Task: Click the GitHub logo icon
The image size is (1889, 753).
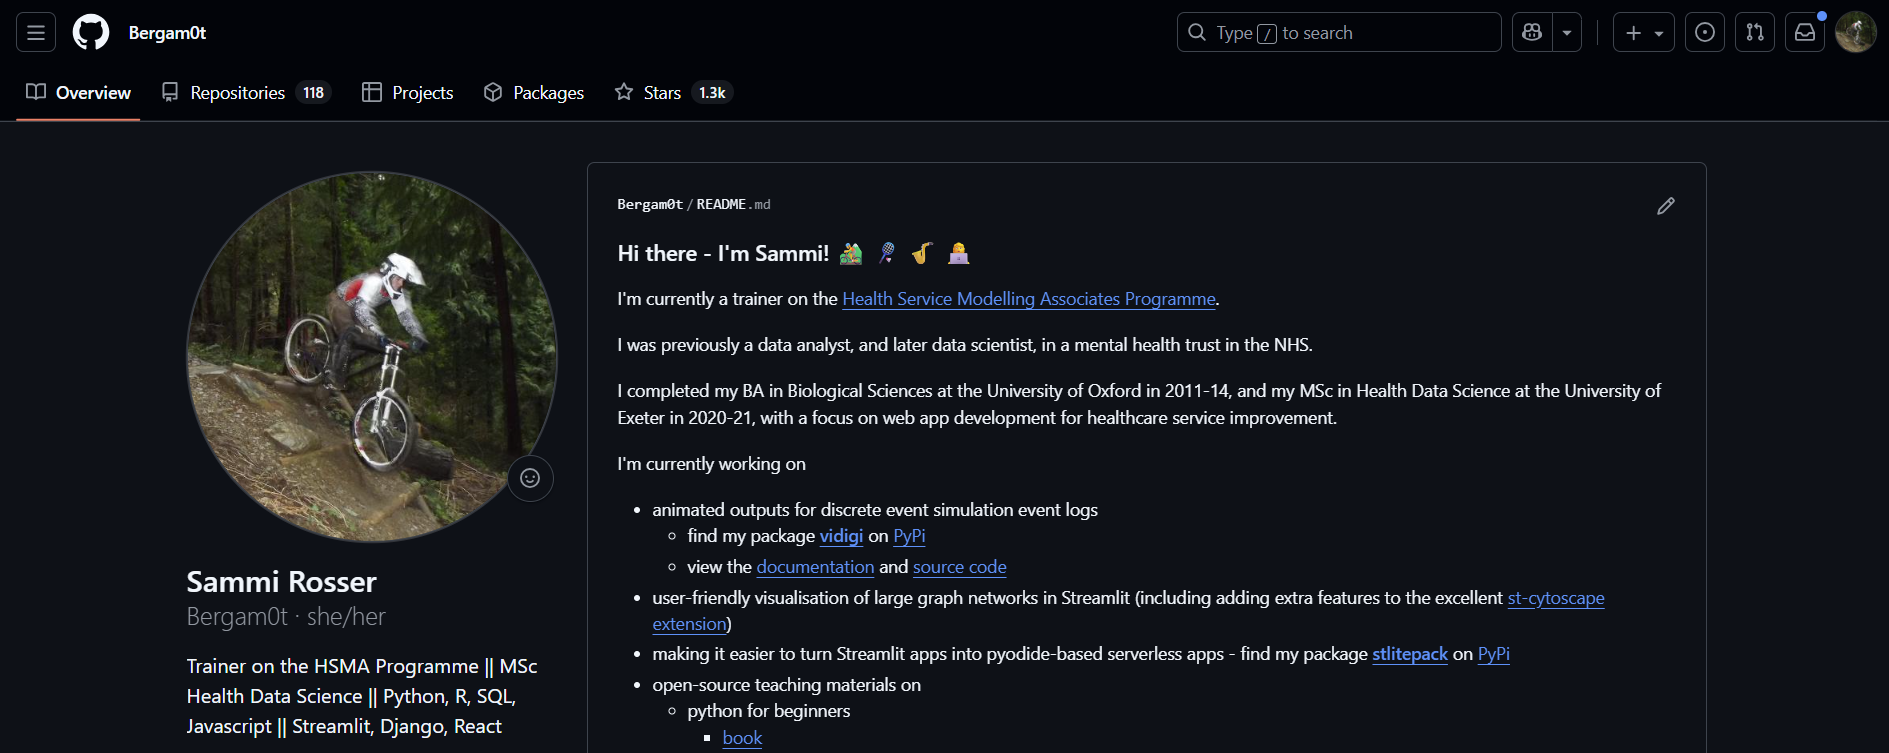Action: coord(91,33)
